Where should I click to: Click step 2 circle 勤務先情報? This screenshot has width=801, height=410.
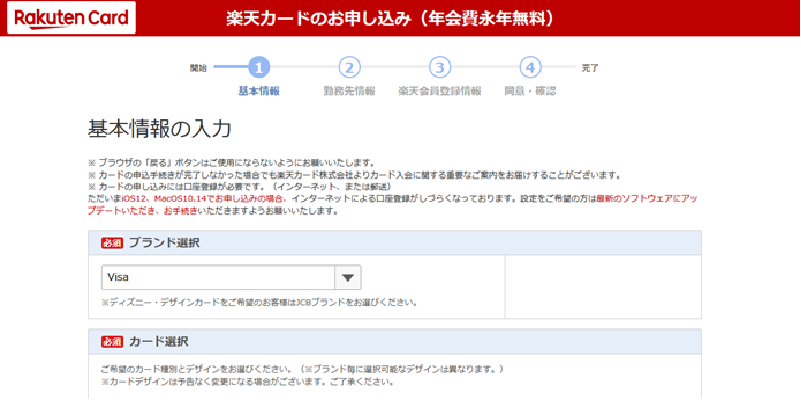tap(349, 67)
